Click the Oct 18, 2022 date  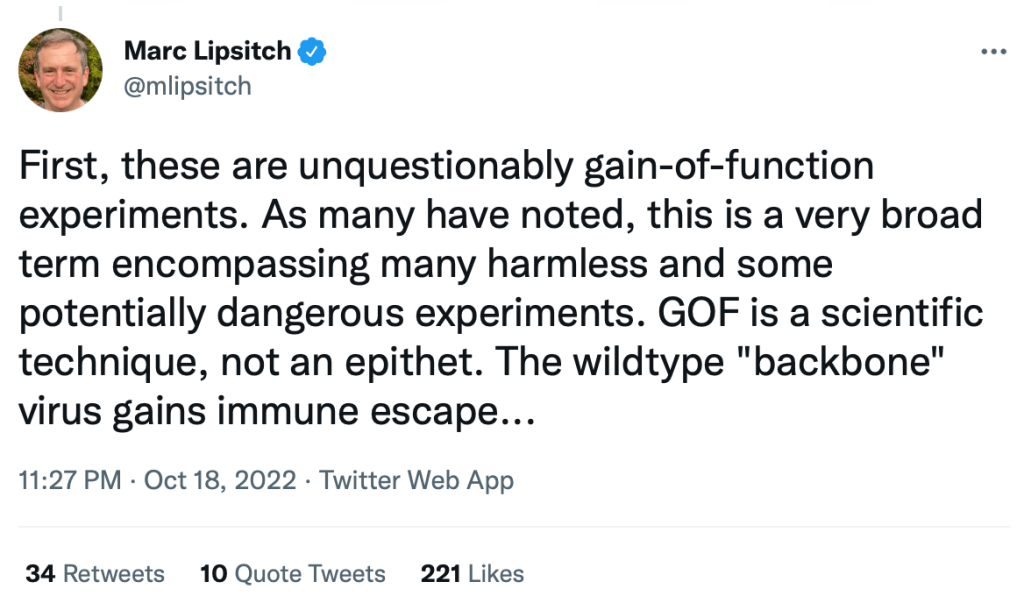[220, 481]
